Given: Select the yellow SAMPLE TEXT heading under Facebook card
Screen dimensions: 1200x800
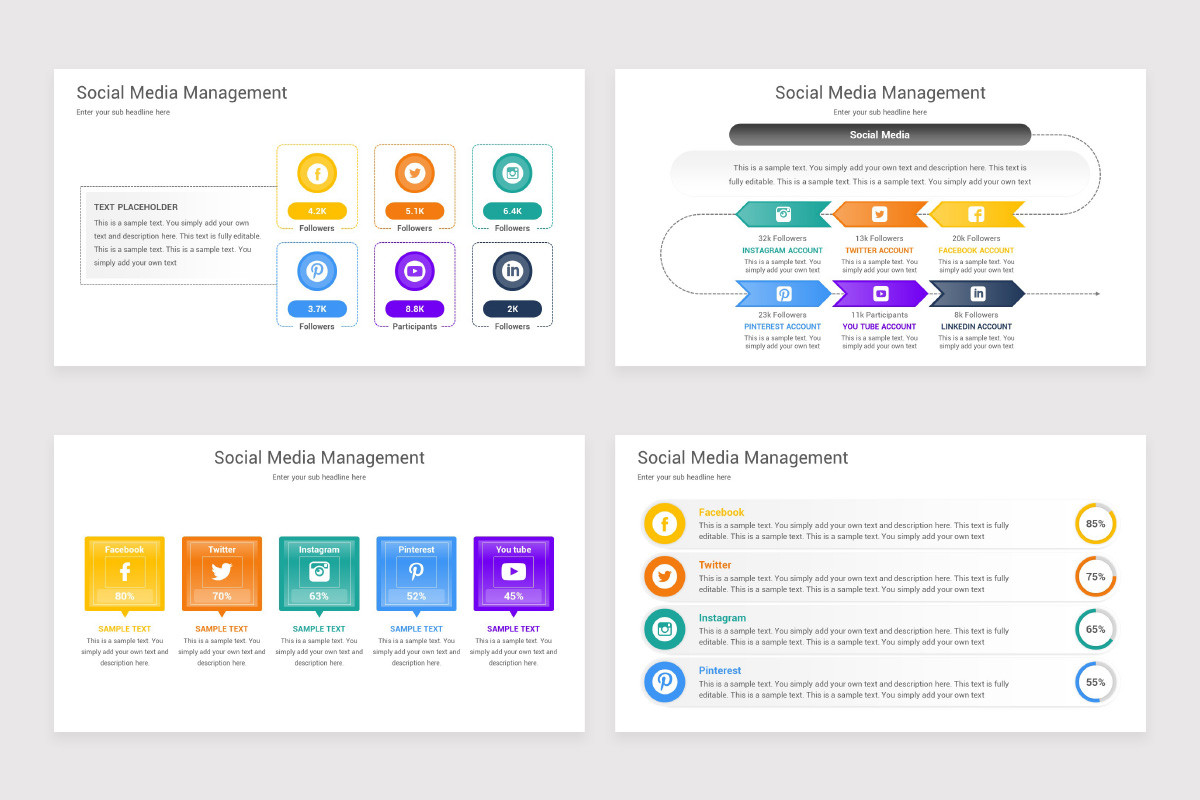Looking at the screenshot, I should pyautogui.click(x=125, y=629).
